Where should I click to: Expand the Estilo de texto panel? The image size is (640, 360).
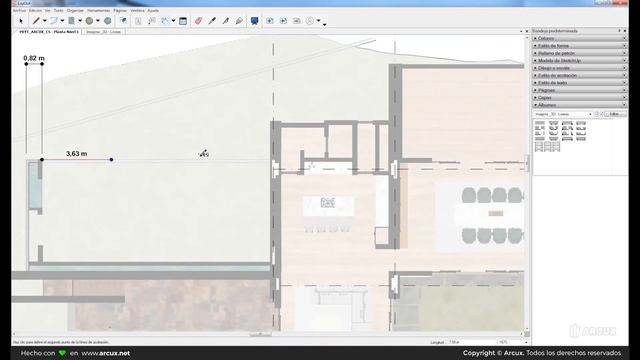[580, 82]
